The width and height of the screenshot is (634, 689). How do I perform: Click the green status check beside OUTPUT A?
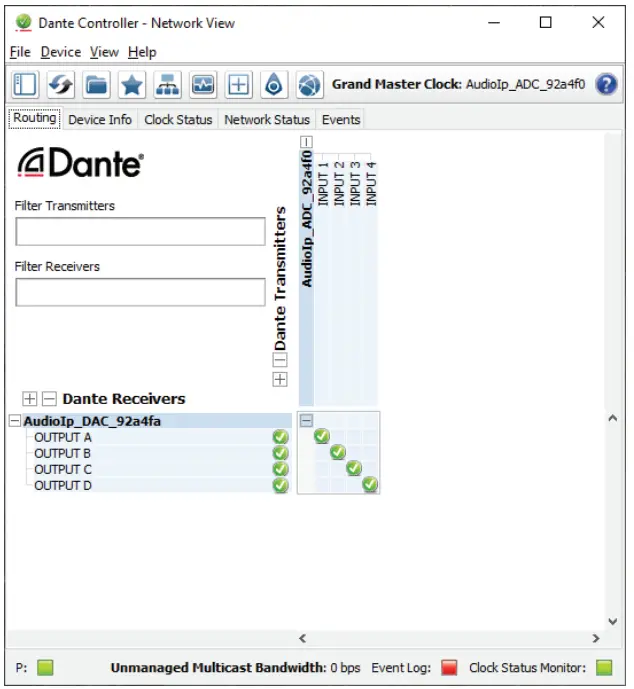280,437
